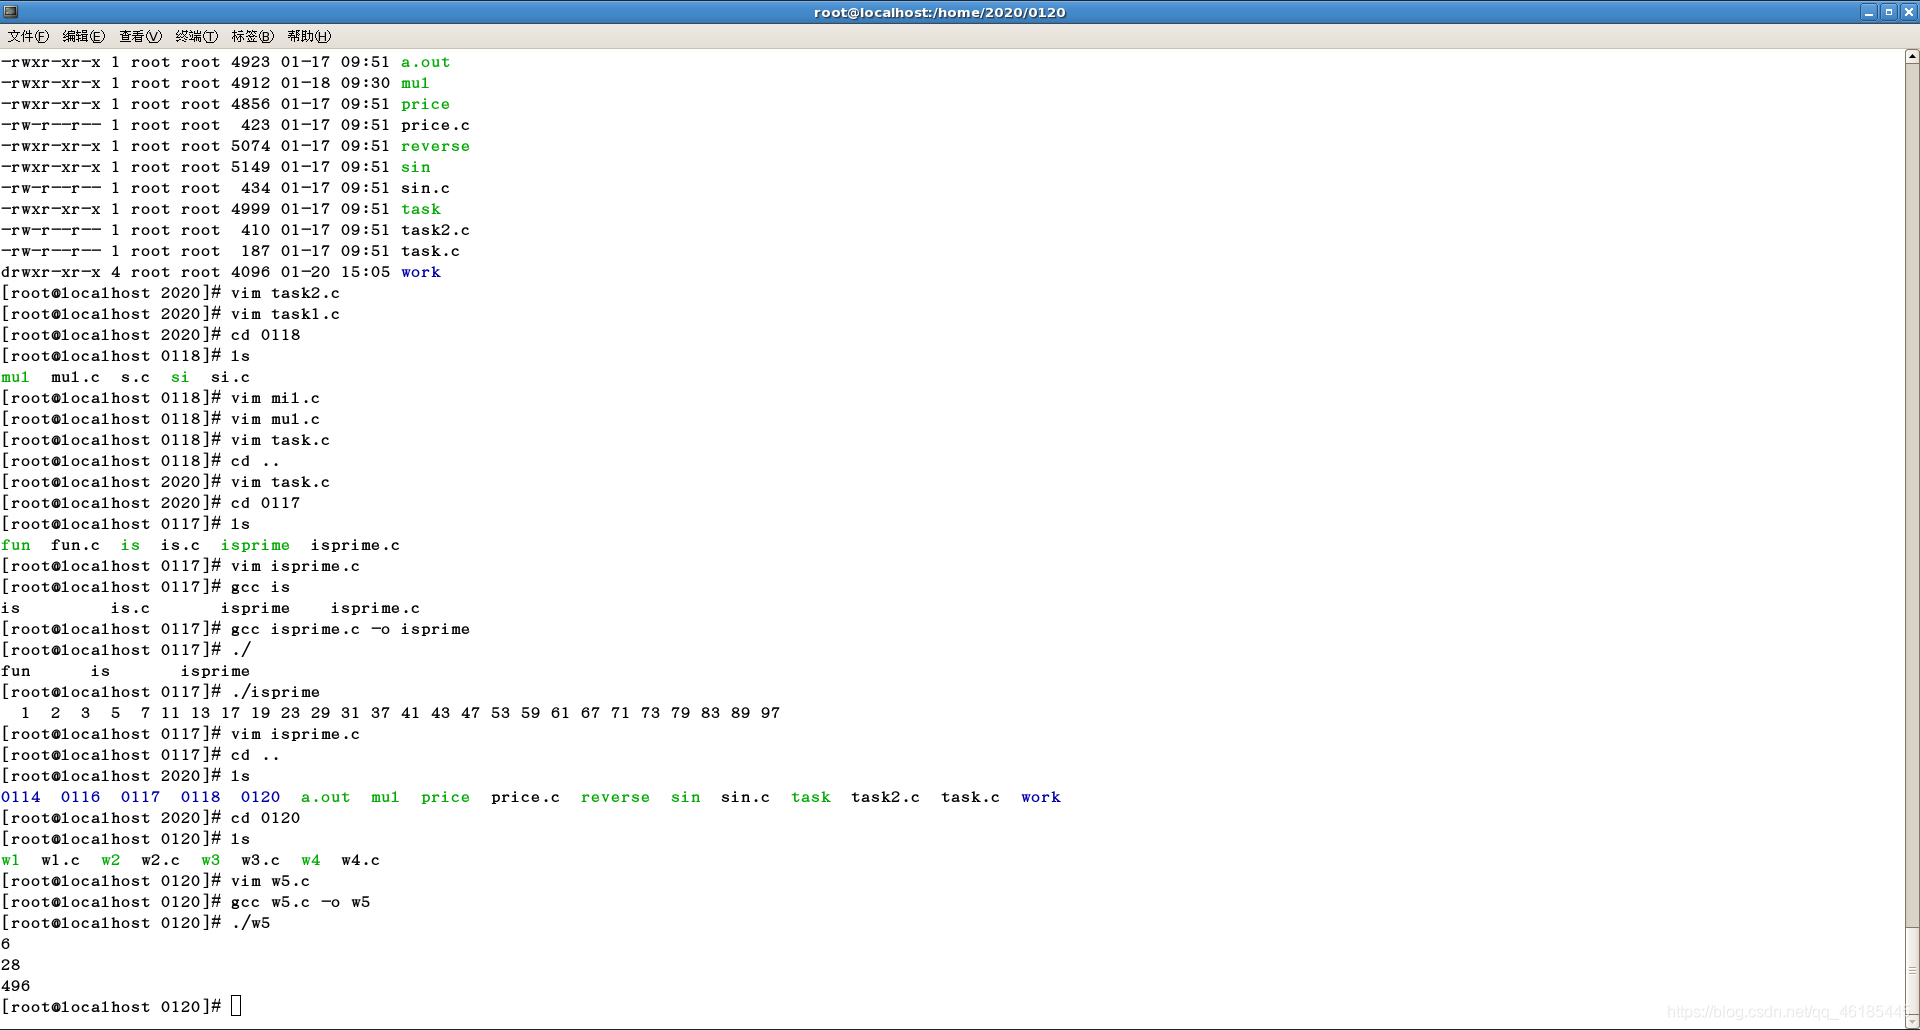Click the './isprime' command line
Viewport: 1920px width, 1030px height.
click(x=275, y=692)
